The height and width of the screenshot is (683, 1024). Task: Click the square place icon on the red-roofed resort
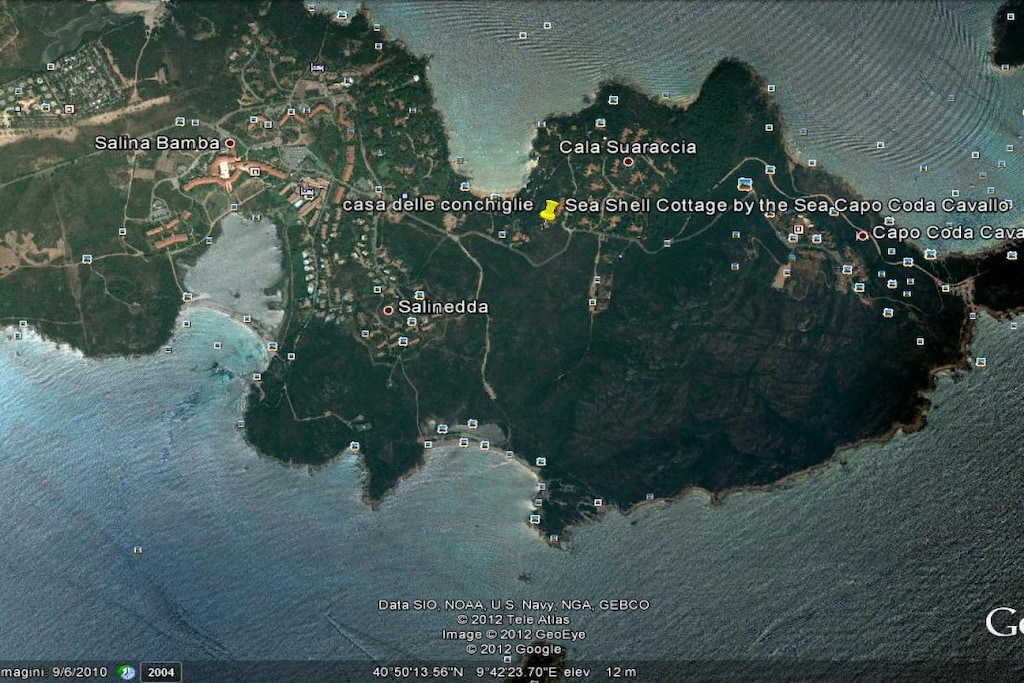point(255,172)
